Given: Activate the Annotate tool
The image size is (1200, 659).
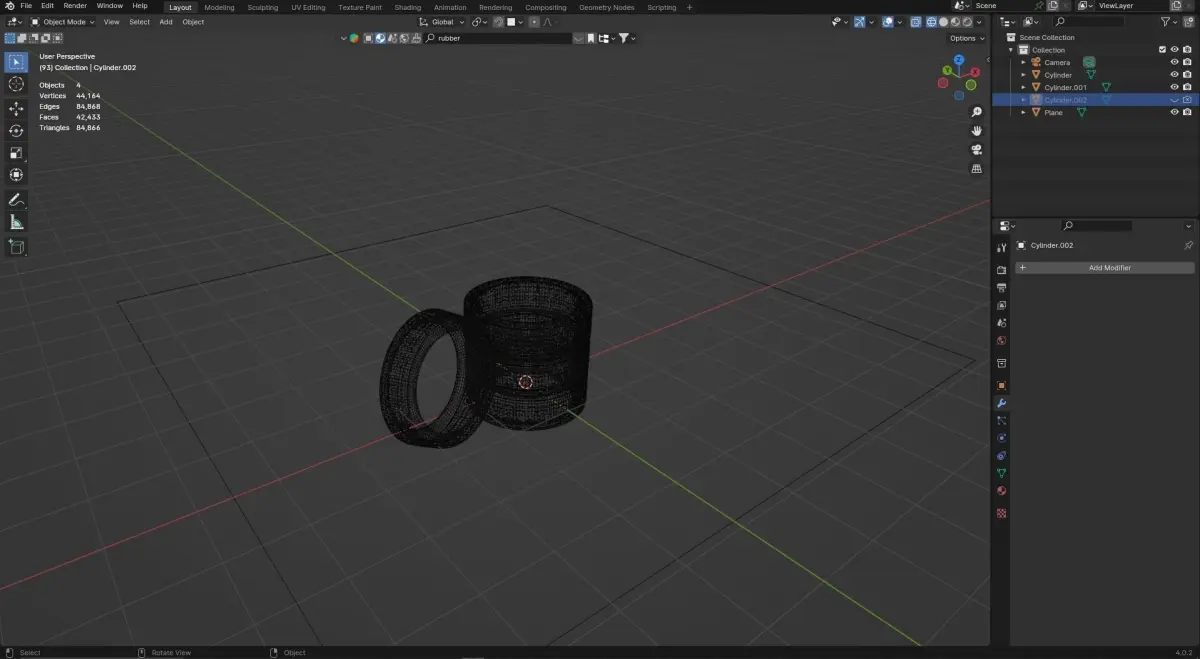Looking at the screenshot, I should click(16, 200).
